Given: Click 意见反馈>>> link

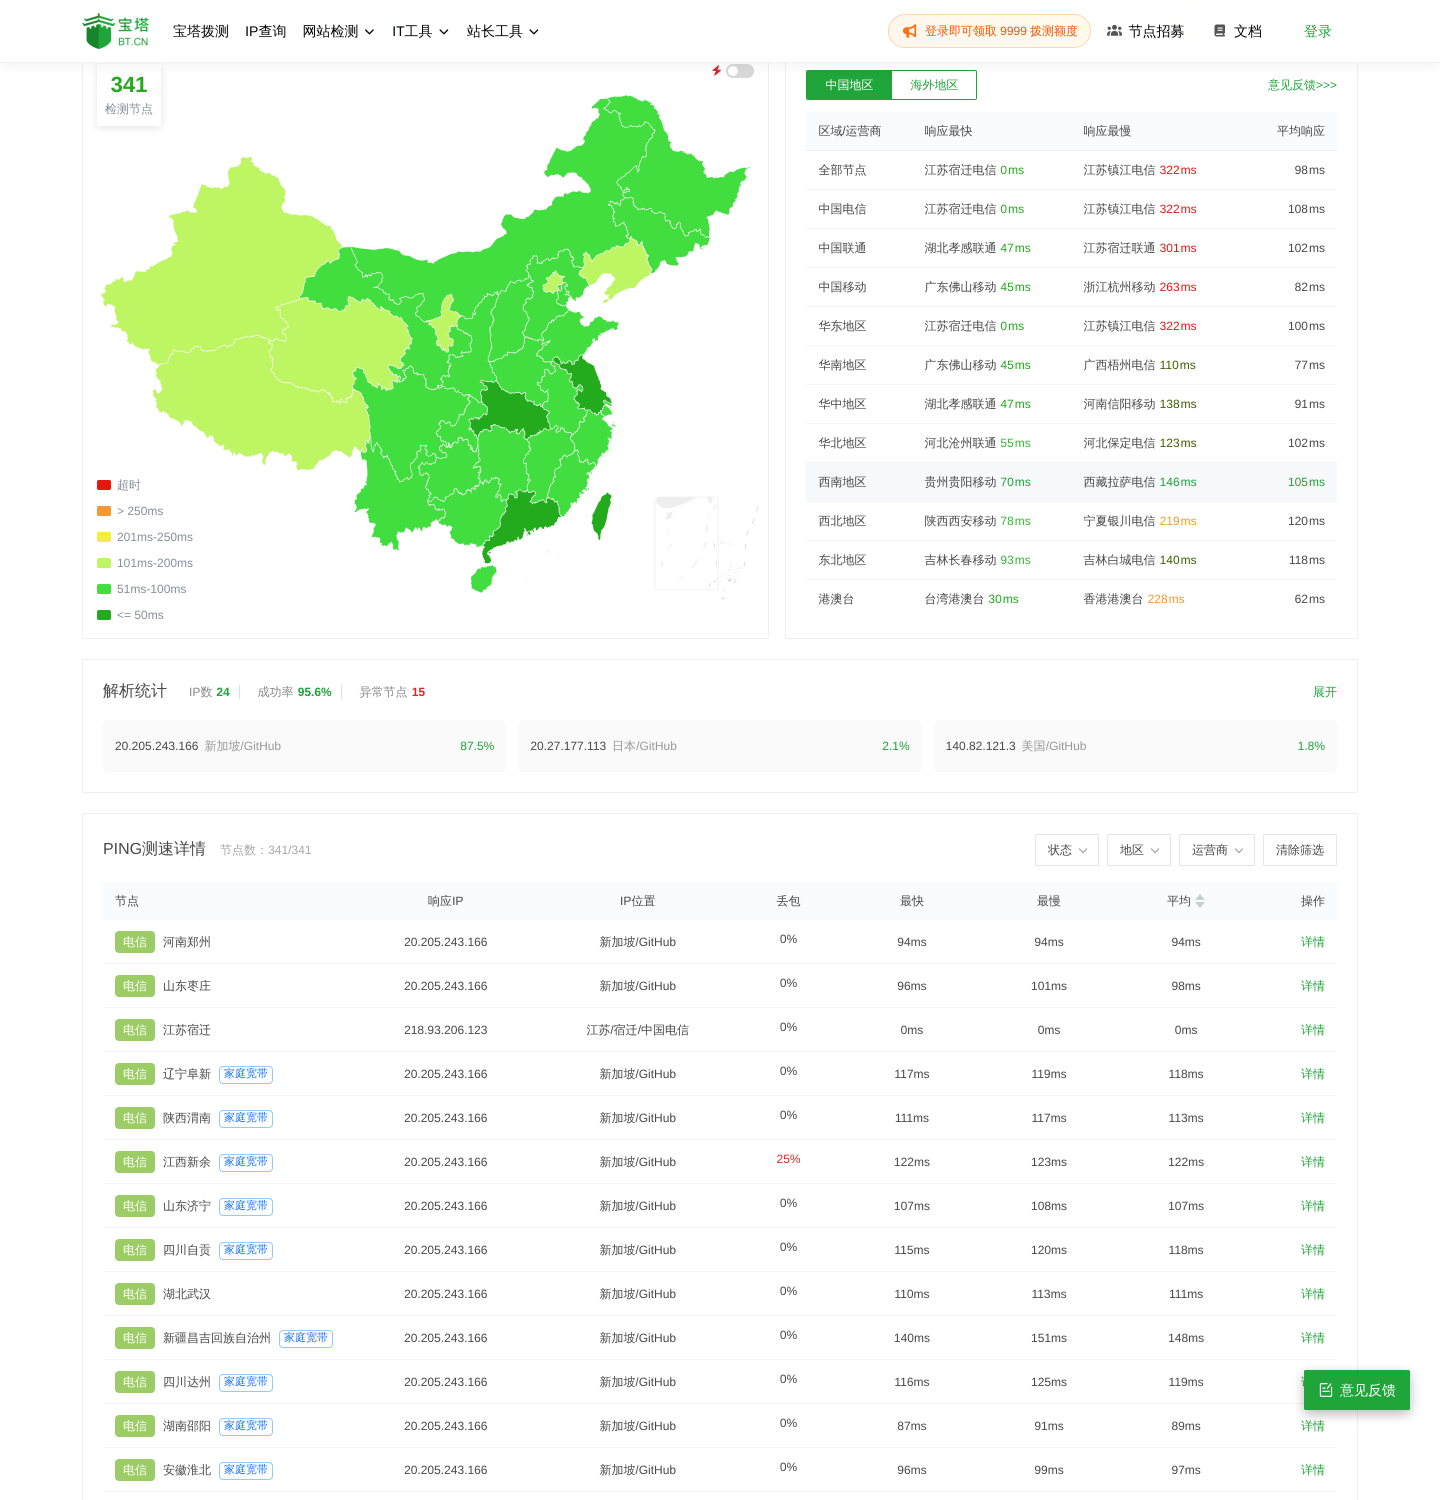Looking at the screenshot, I should [1302, 85].
